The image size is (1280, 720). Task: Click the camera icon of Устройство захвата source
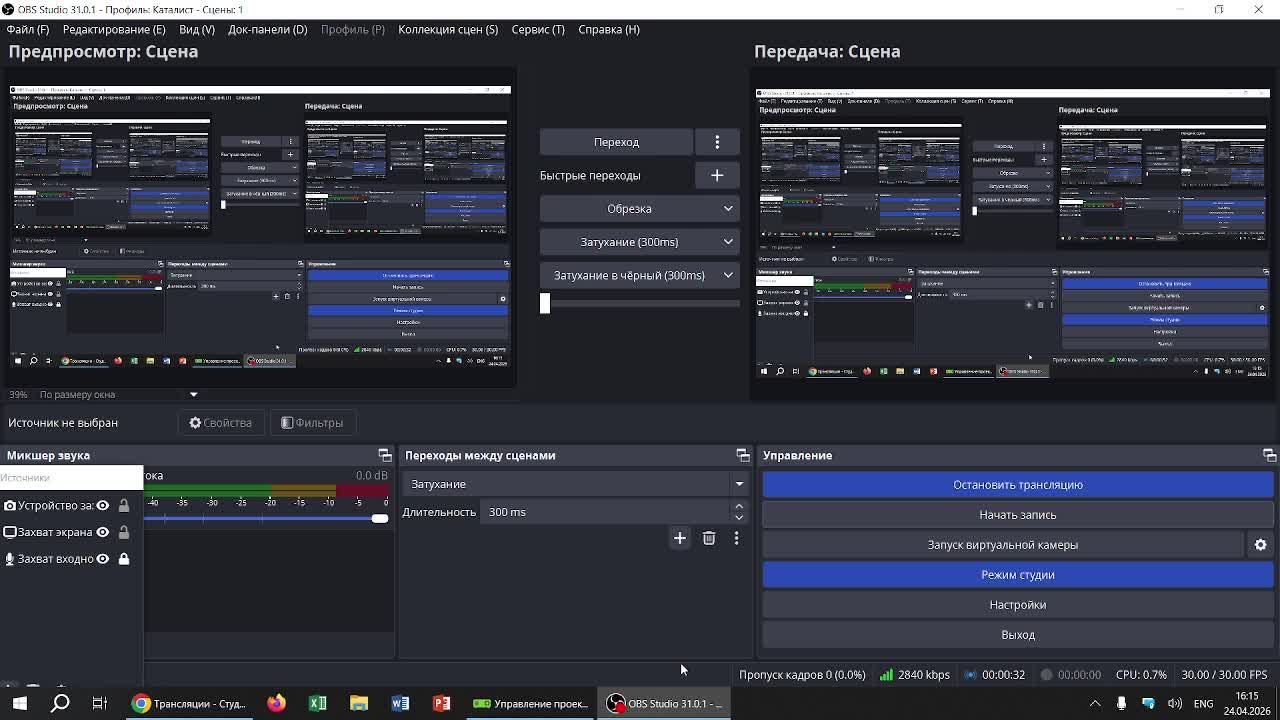(10, 506)
